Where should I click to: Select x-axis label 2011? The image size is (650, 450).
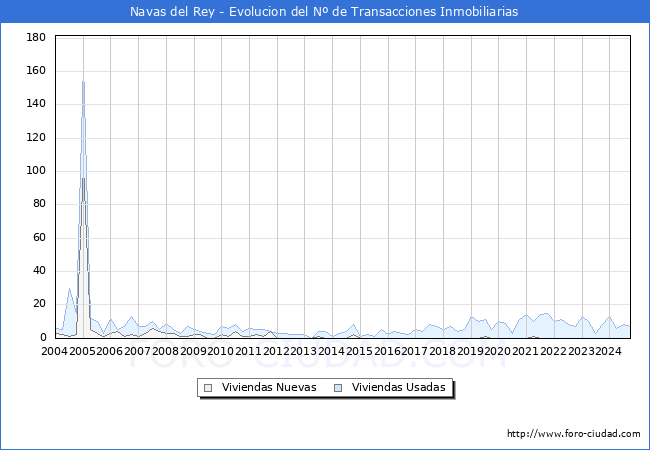coord(249,351)
